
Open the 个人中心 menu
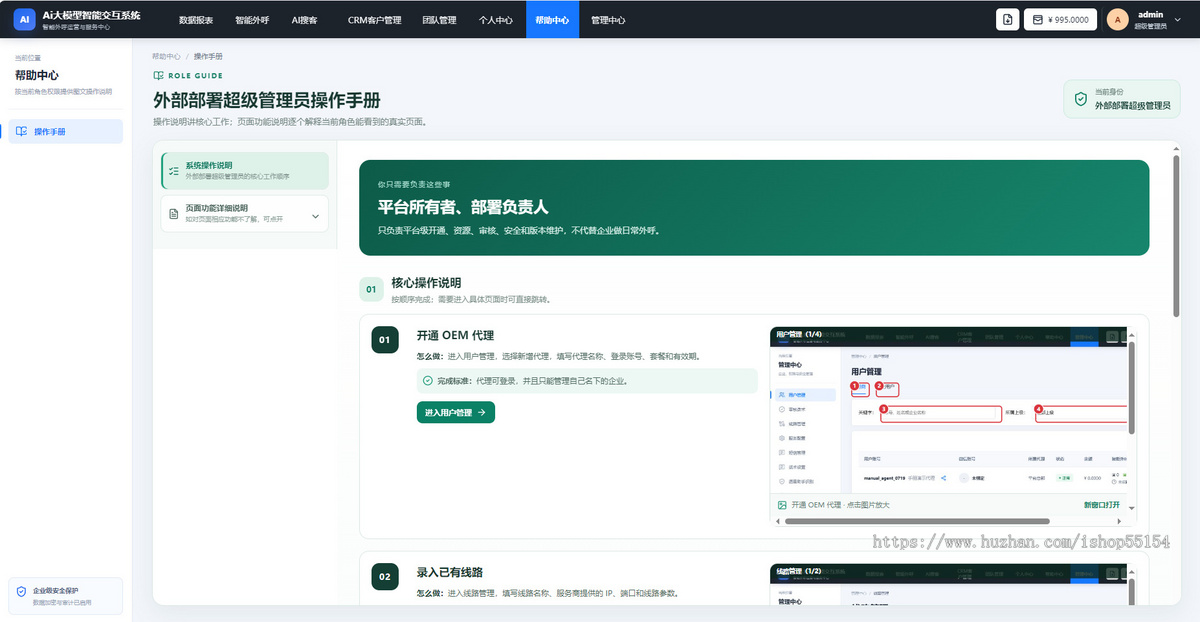(496, 20)
